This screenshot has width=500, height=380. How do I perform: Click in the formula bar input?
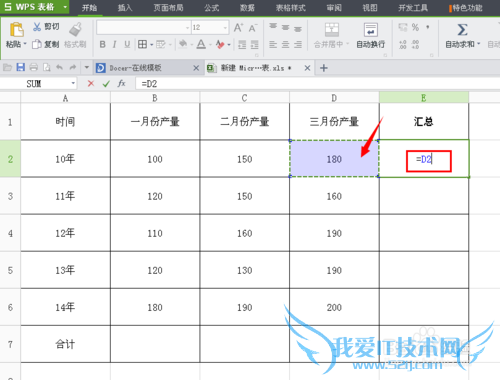(318, 83)
